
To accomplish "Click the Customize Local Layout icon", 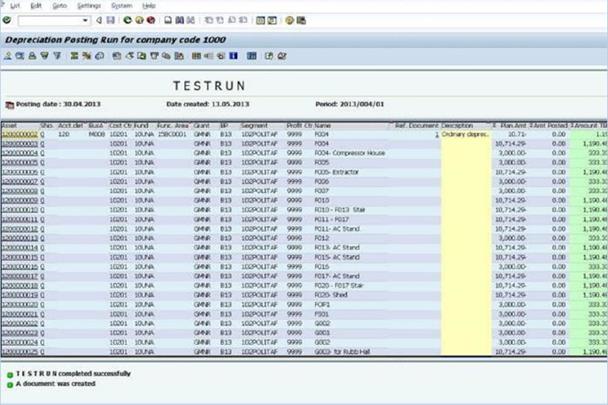I will pos(301,20).
